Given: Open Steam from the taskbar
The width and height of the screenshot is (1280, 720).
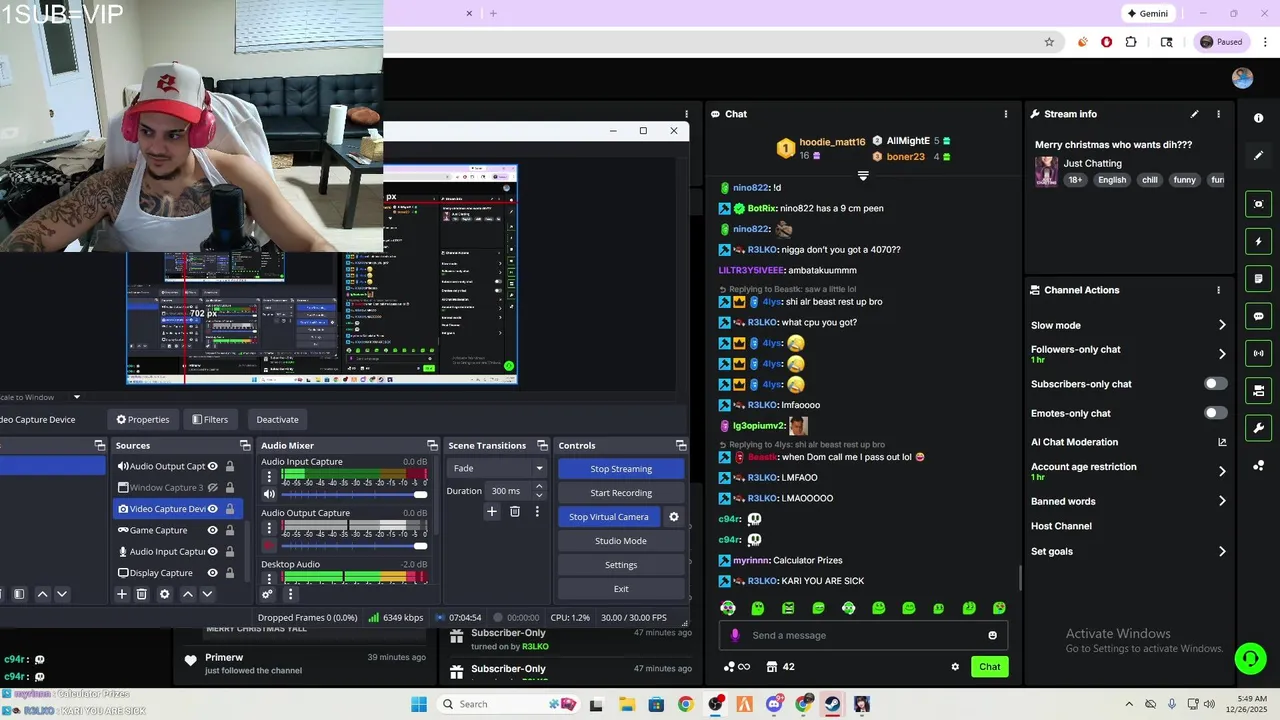Looking at the screenshot, I should (832, 704).
